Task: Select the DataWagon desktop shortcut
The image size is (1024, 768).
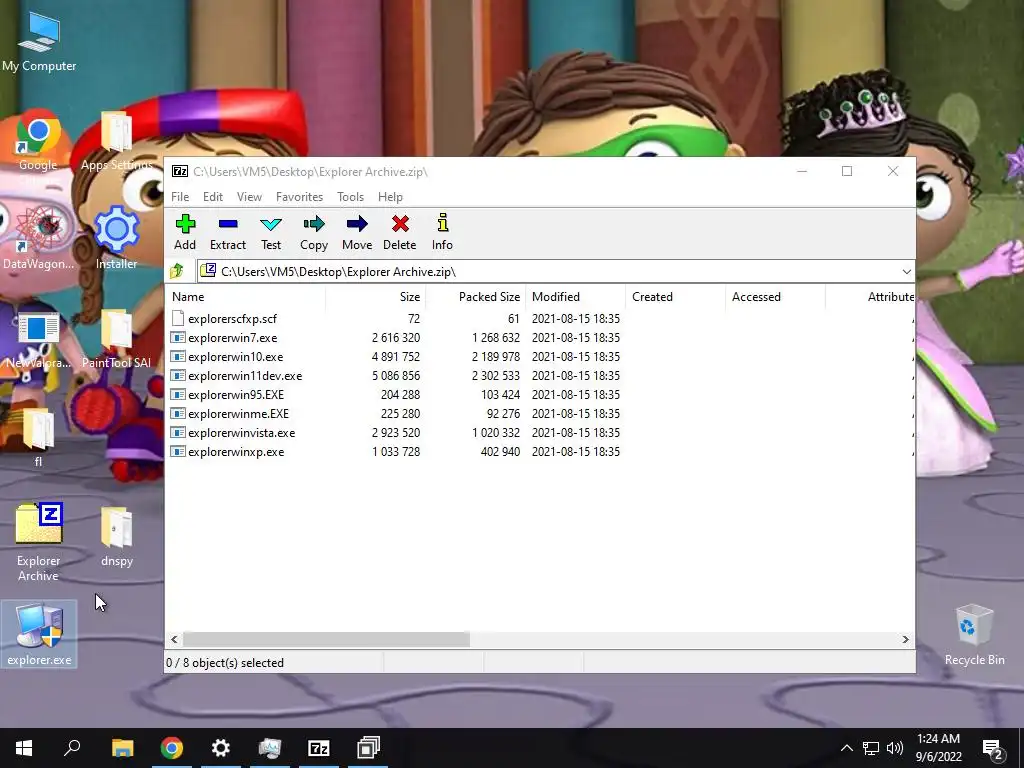Action: click(x=38, y=238)
